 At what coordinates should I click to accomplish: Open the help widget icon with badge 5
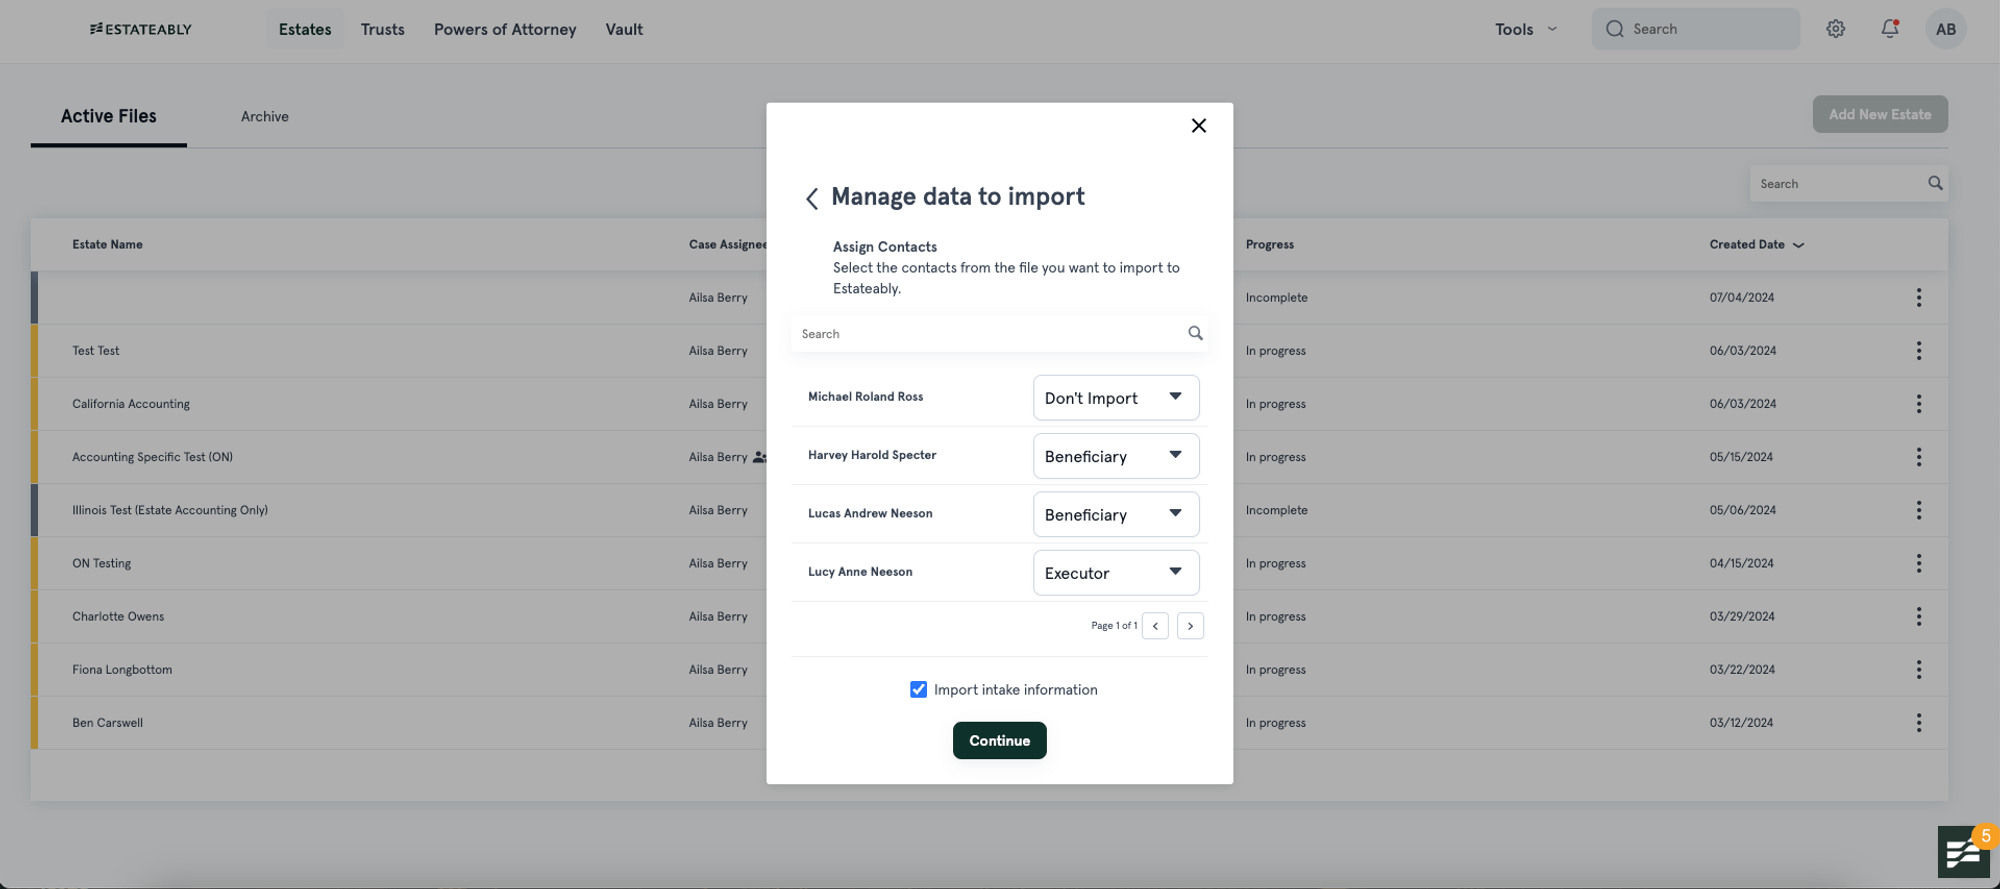(1964, 851)
